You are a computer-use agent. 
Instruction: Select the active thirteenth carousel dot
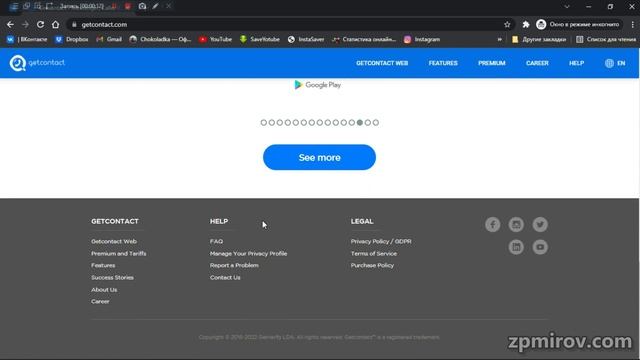click(x=360, y=122)
